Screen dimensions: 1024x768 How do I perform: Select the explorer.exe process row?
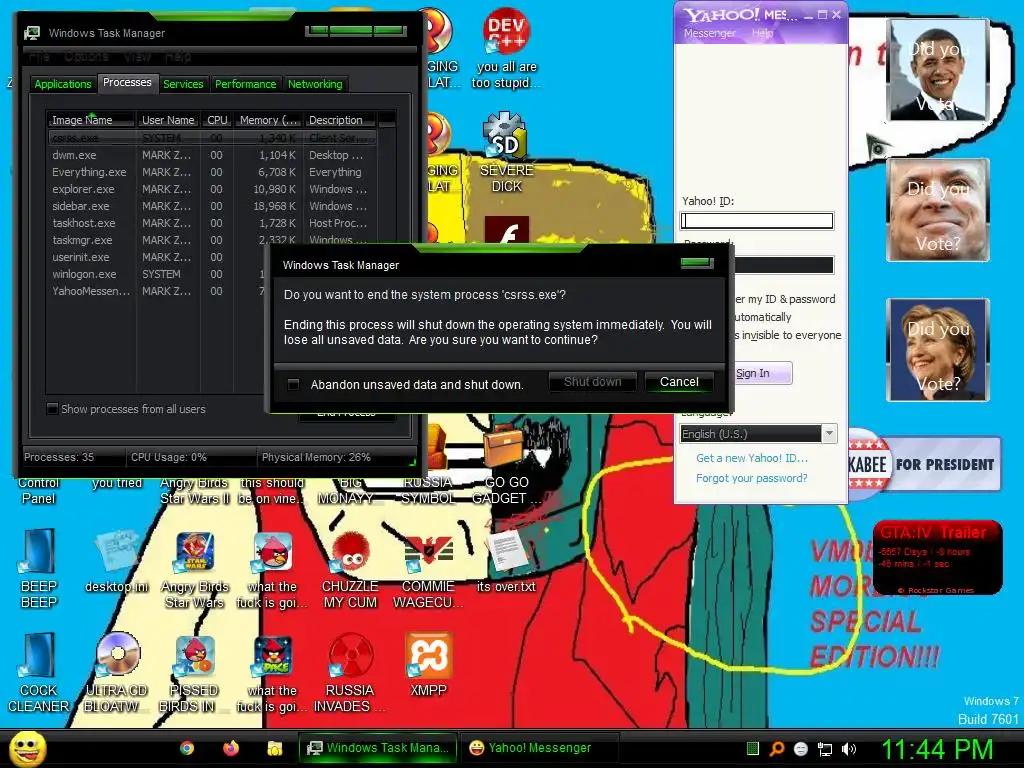coord(212,189)
